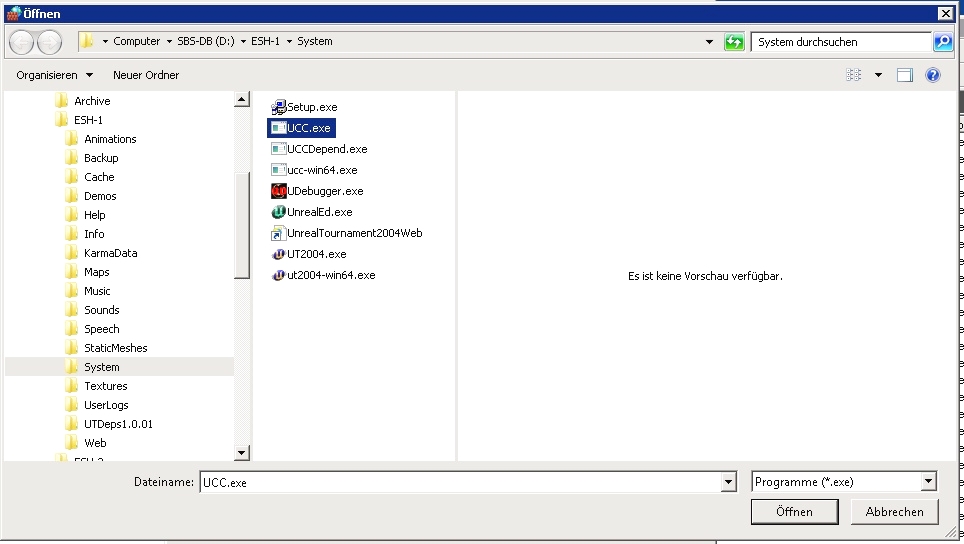Open the Programme (*.exe) file type filter
This screenshot has width=964, height=544.
tap(844, 482)
